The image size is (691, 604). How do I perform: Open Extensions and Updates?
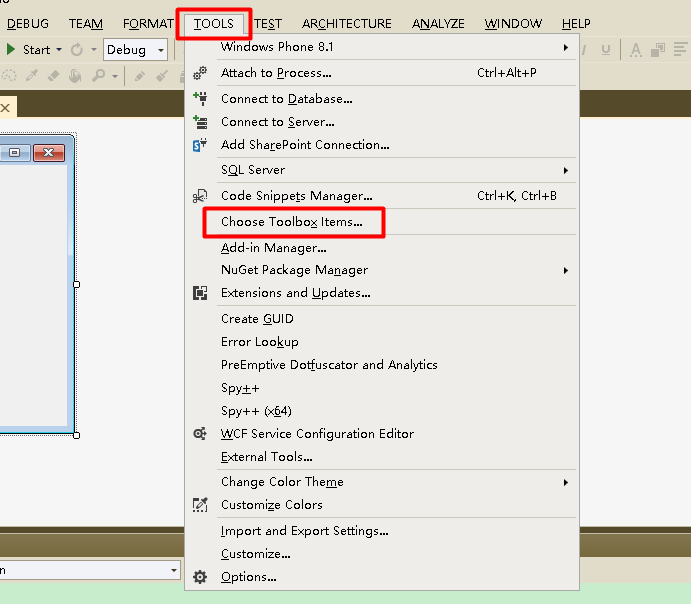click(382, 293)
